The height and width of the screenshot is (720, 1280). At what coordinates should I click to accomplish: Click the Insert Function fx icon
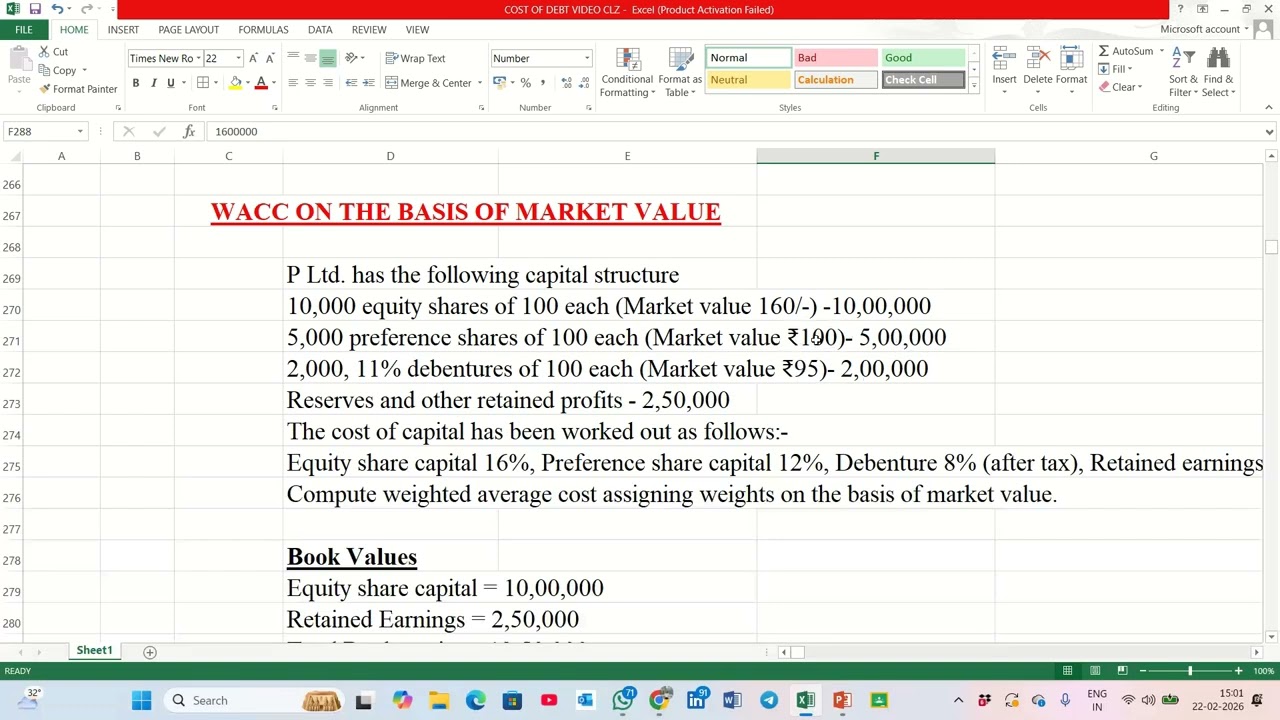pos(188,131)
